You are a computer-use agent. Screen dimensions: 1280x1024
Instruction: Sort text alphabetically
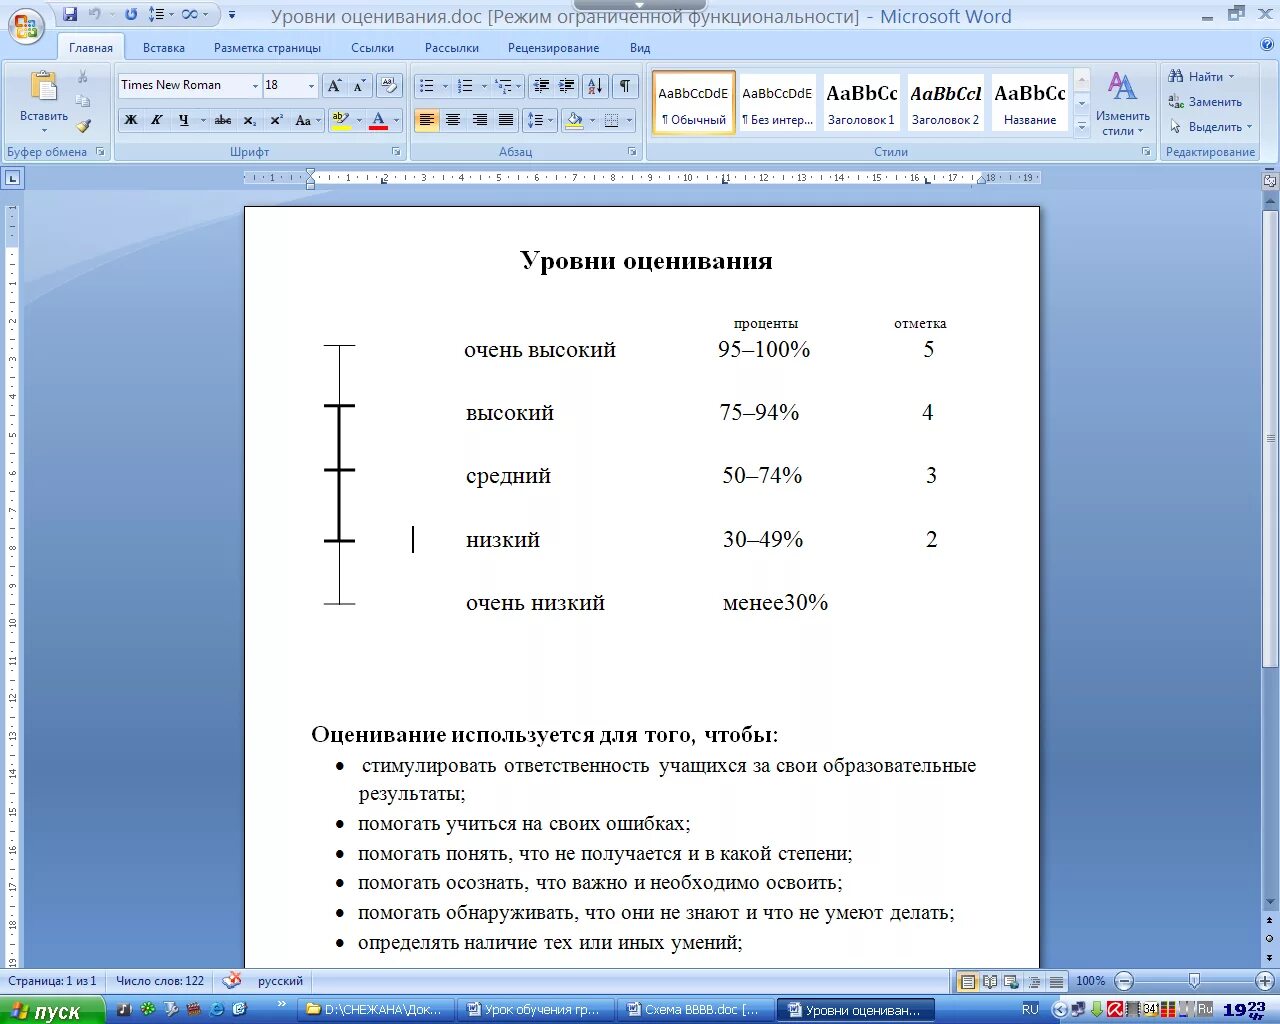(595, 86)
